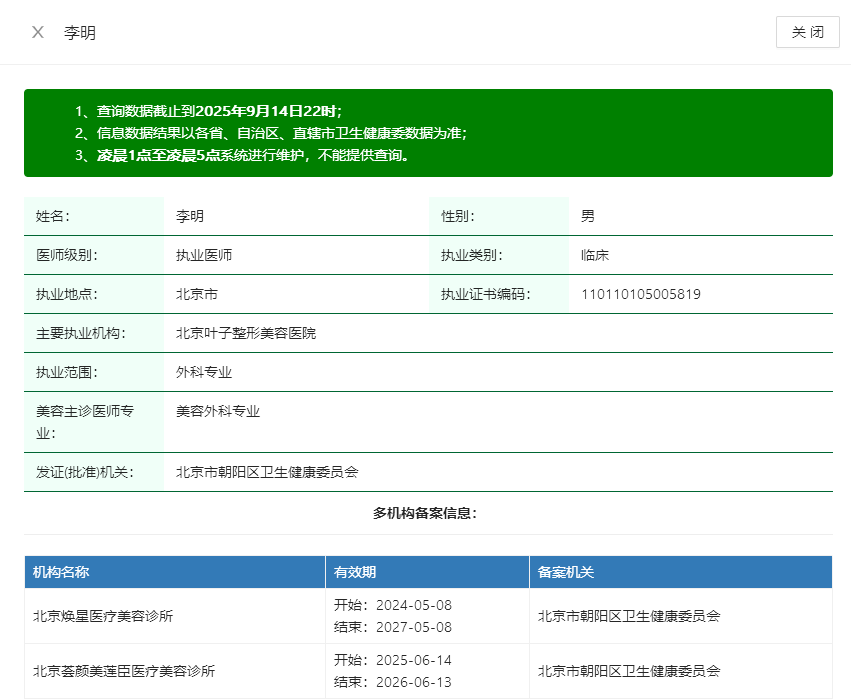
Task: Click the 美容外科专业 specialty value
Action: 218,411
